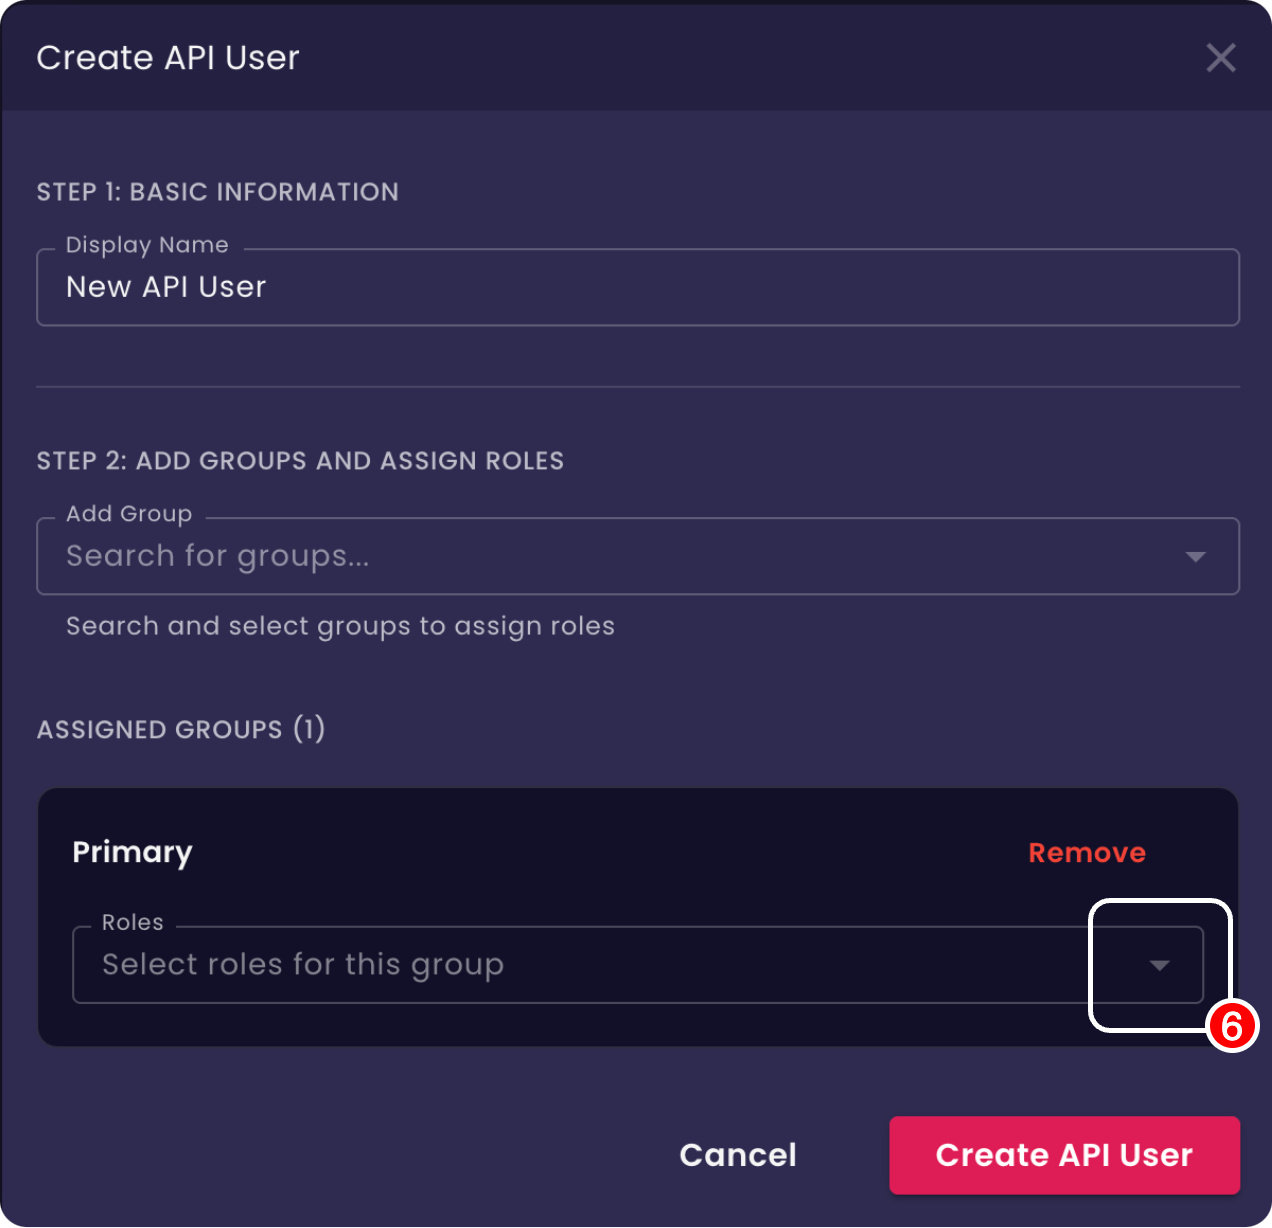Open the role selector for the Primary group
1272x1228 pixels.
point(1158,965)
